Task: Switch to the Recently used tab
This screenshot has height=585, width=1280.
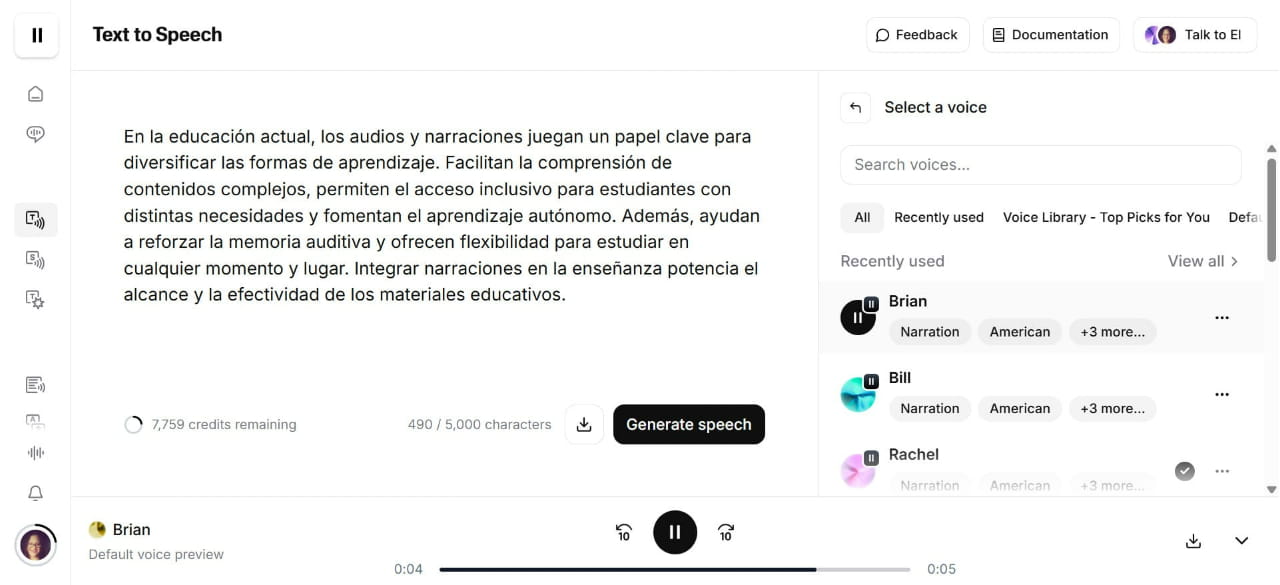Action: point(939,217)
